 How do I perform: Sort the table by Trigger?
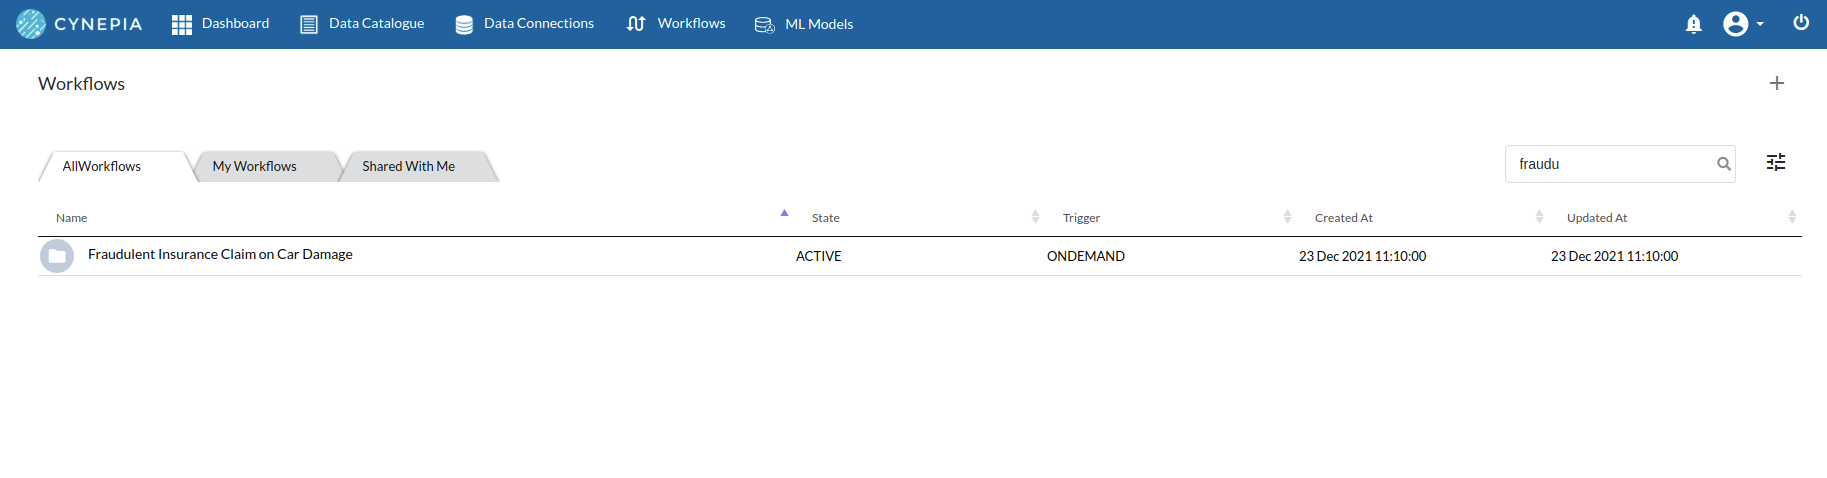1081,218
